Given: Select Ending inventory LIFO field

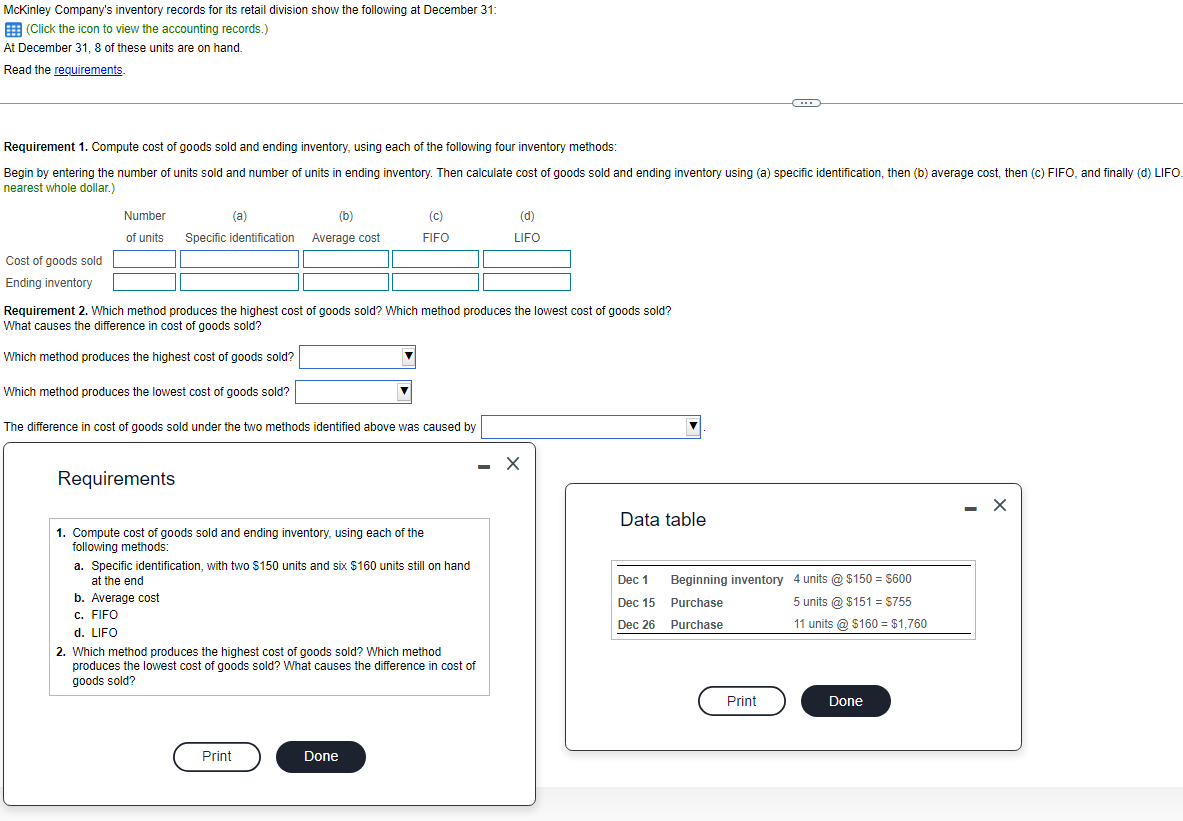Looking at the screenshot, I should (x=527, y=282).
